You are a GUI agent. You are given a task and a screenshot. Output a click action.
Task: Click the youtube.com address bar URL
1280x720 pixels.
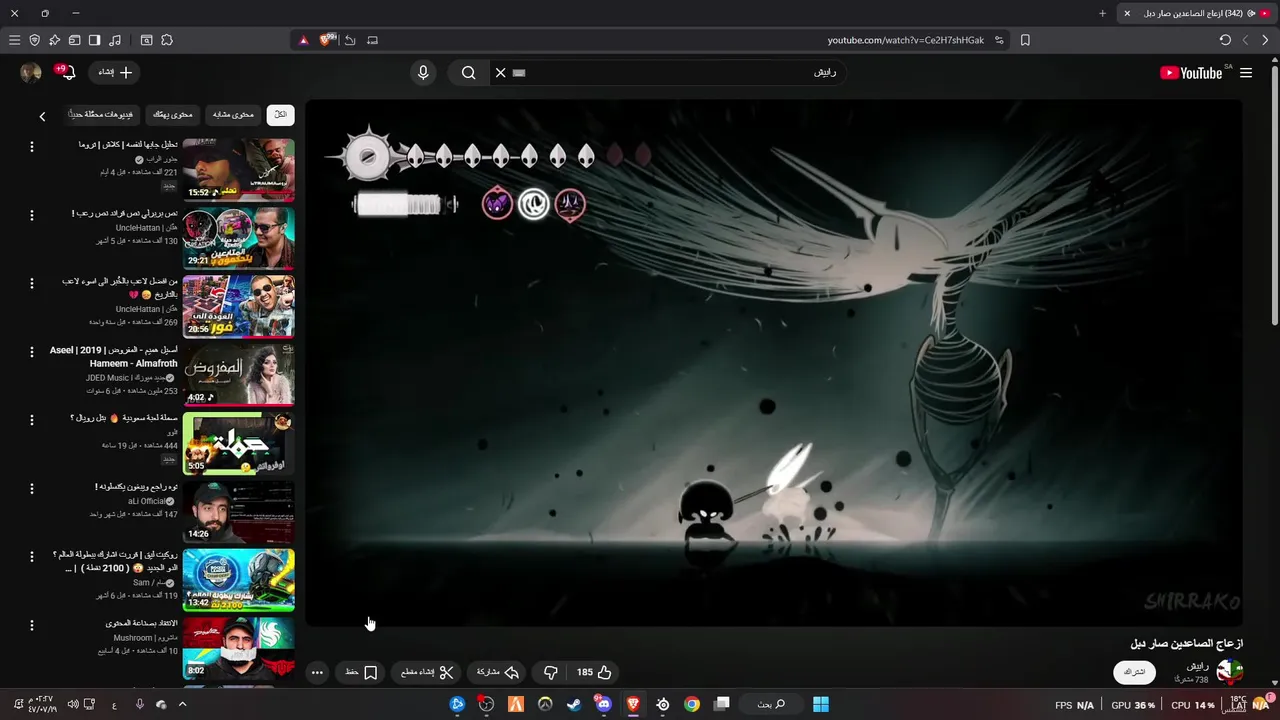coord(906,40)
